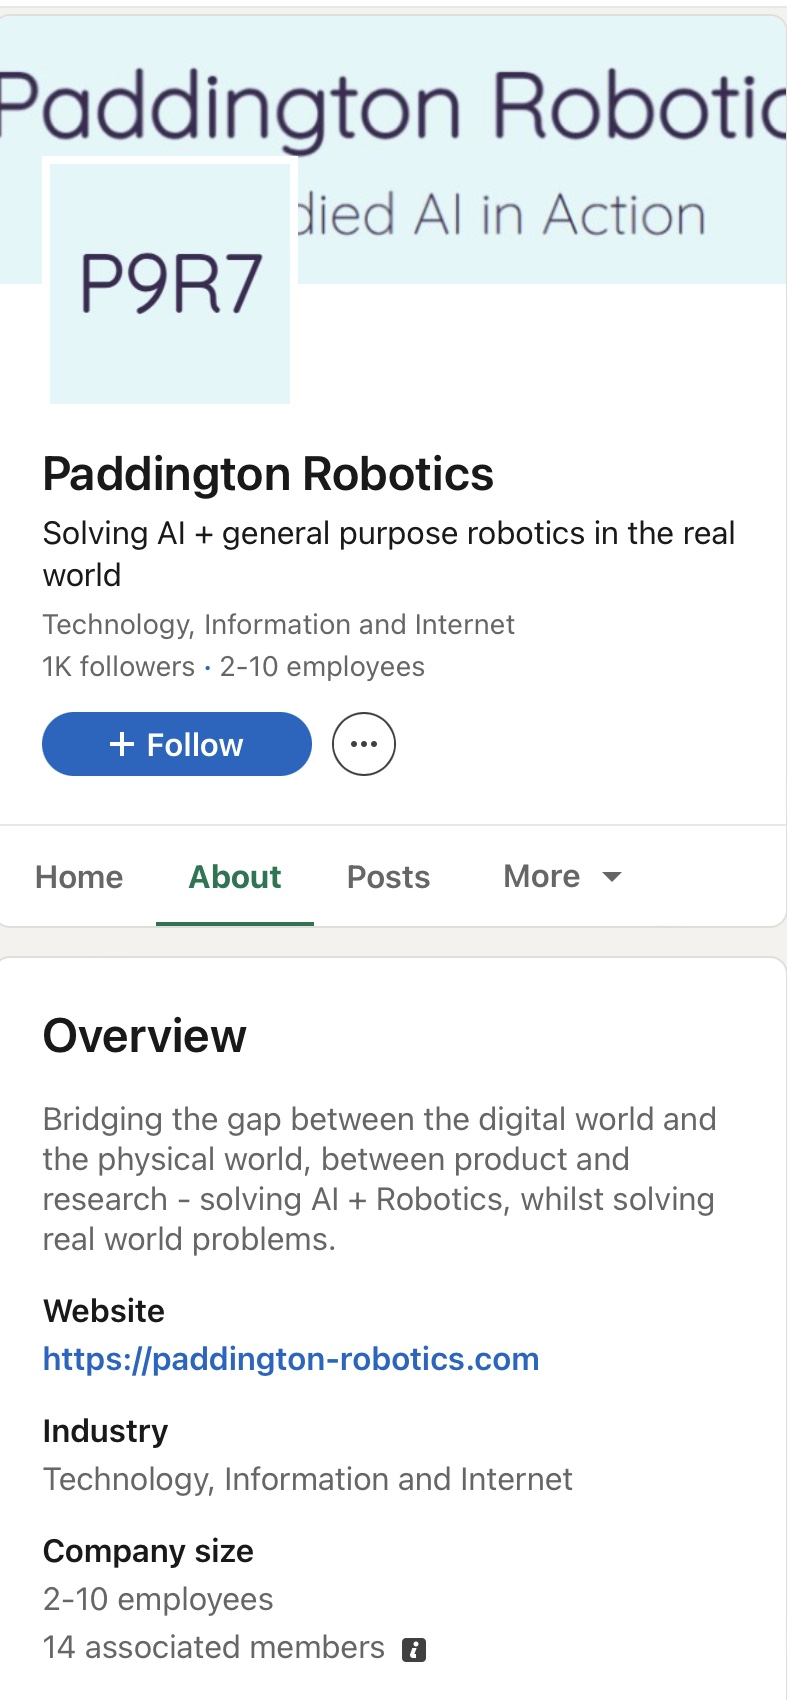Click the P9R7 company logo
Image resolution: width=787 pixels, height=1700 pixels.
click(170, 283)
